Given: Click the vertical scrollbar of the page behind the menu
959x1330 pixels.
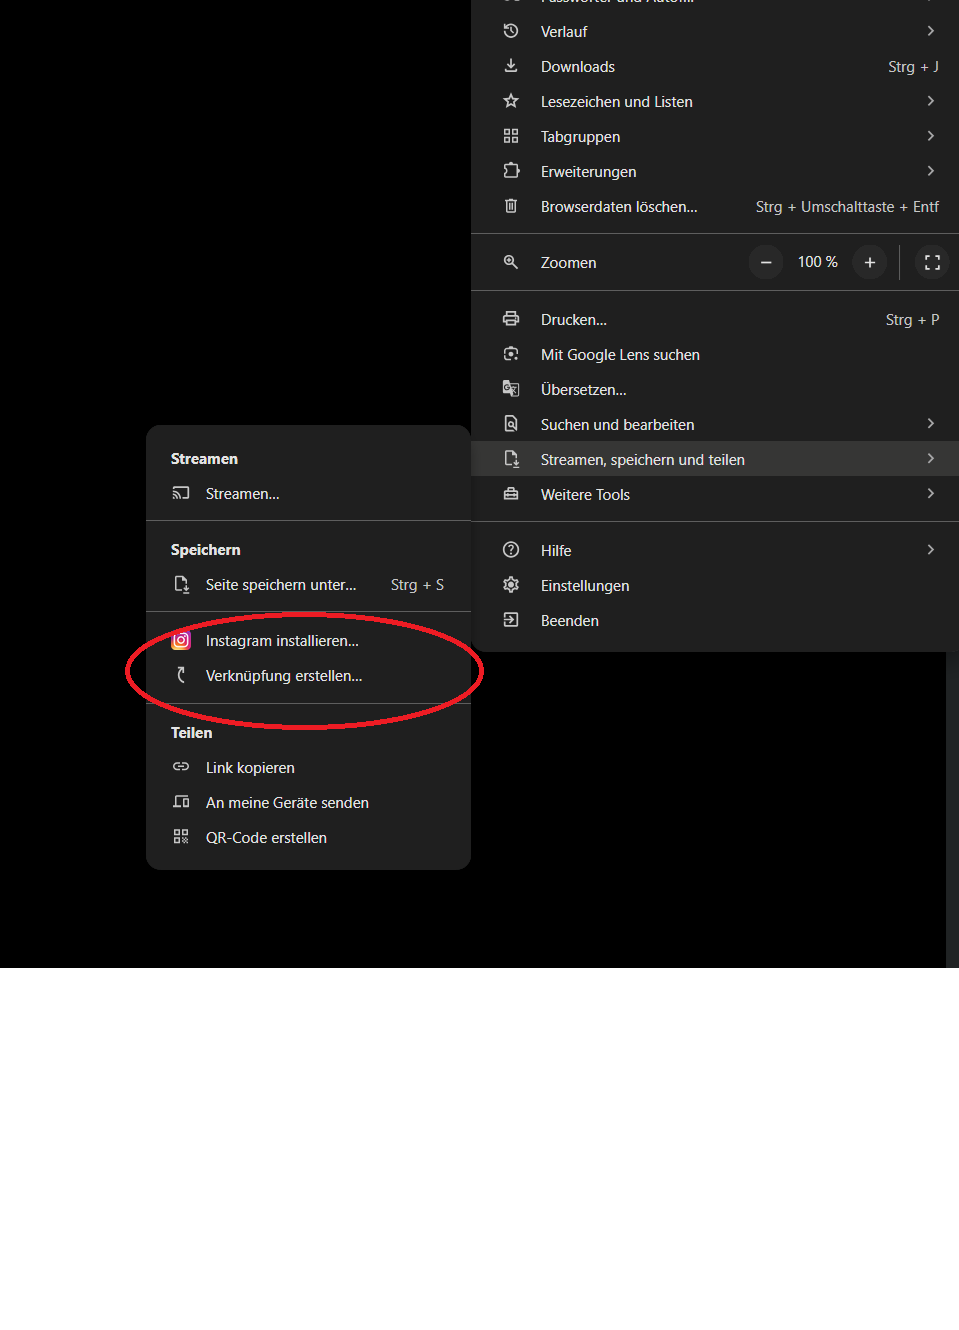Looking at the screenshot, I should pyautogui.click(x=952, y=810).
